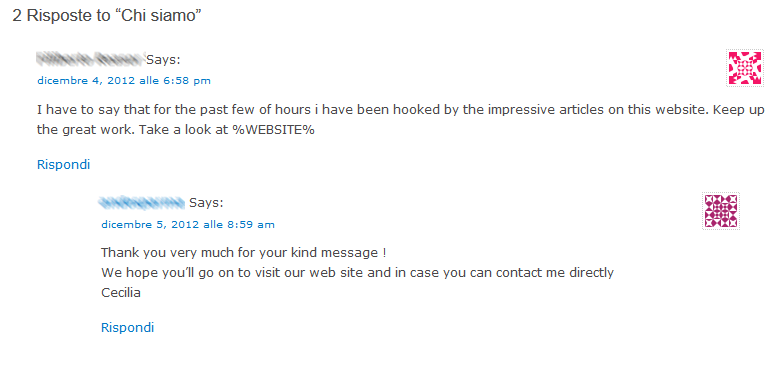
Task: Click Rispondi under the %WEBSITE% comment
Action: tap(63, 164)
